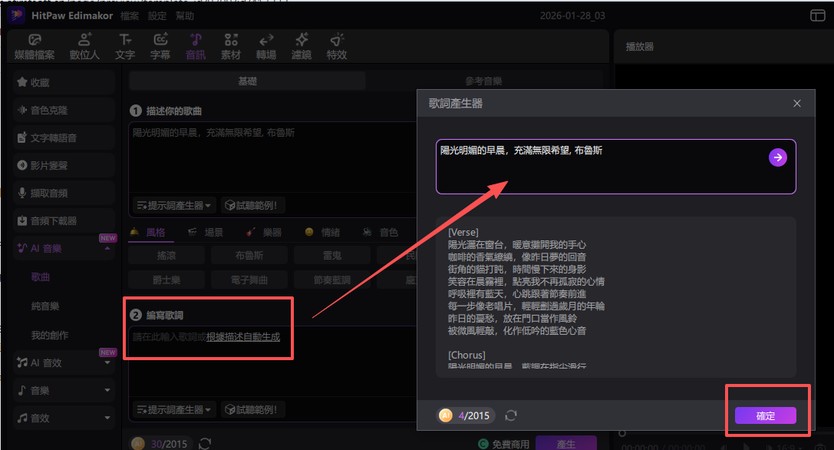Image resolution: width=834 pixels, height=450 pixels.
Task: Open 提示詞產生器 dropdown under lyrics box
Action: (174, 410)
